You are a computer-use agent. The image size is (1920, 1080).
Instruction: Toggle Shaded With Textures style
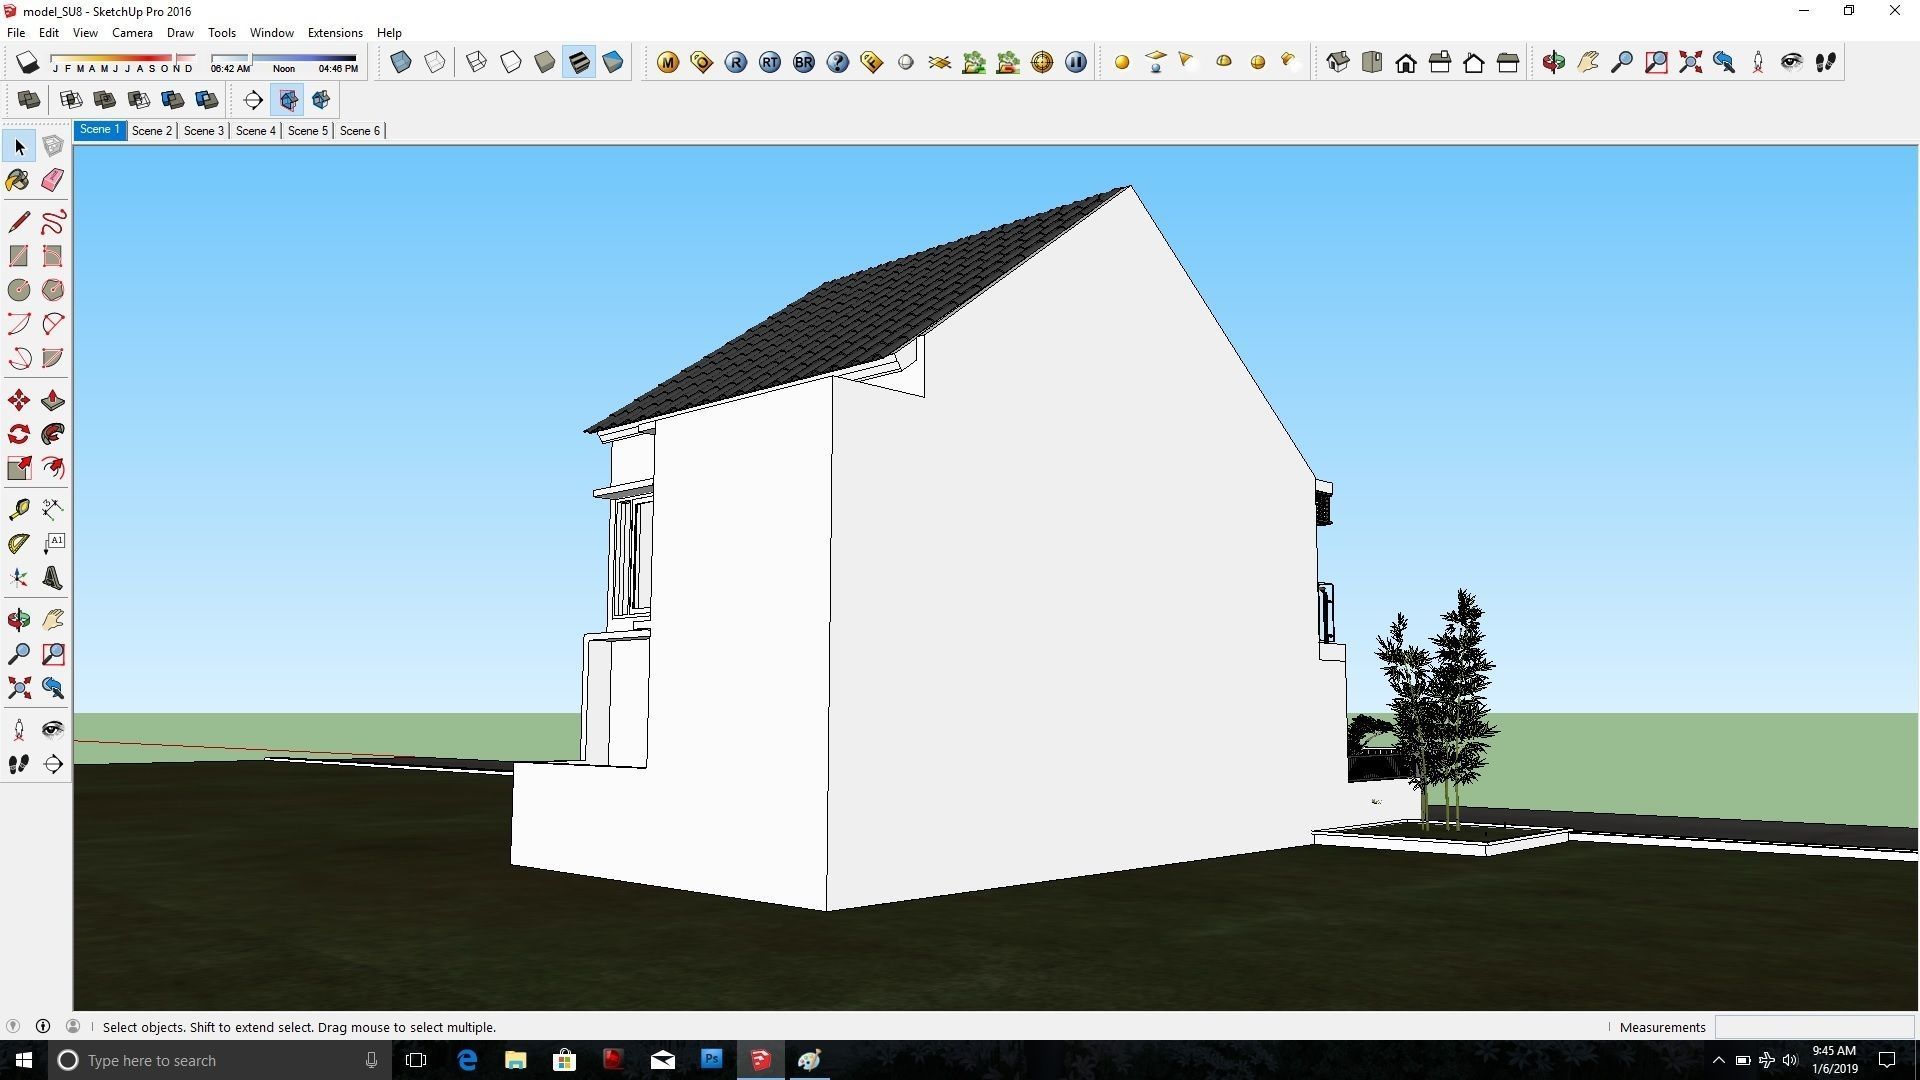tap(579, 62)
